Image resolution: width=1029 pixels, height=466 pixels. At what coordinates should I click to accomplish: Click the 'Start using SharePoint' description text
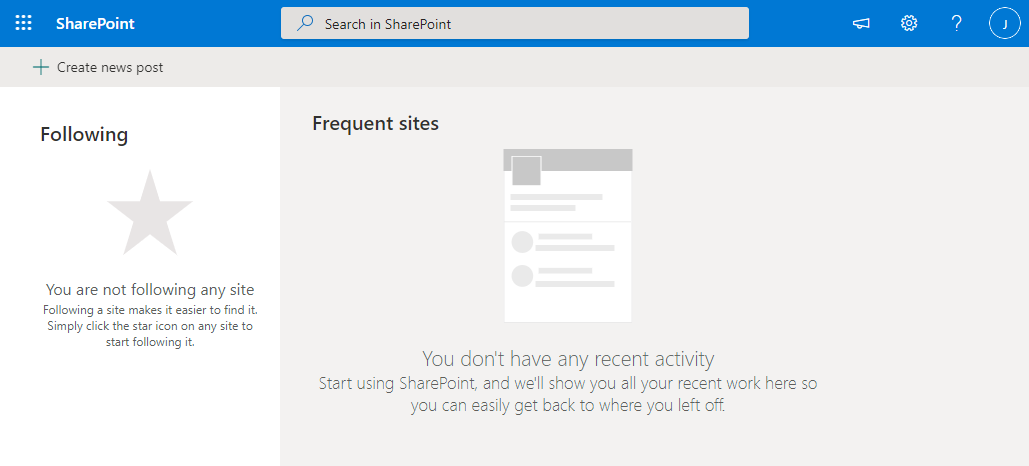pos(568,394)
